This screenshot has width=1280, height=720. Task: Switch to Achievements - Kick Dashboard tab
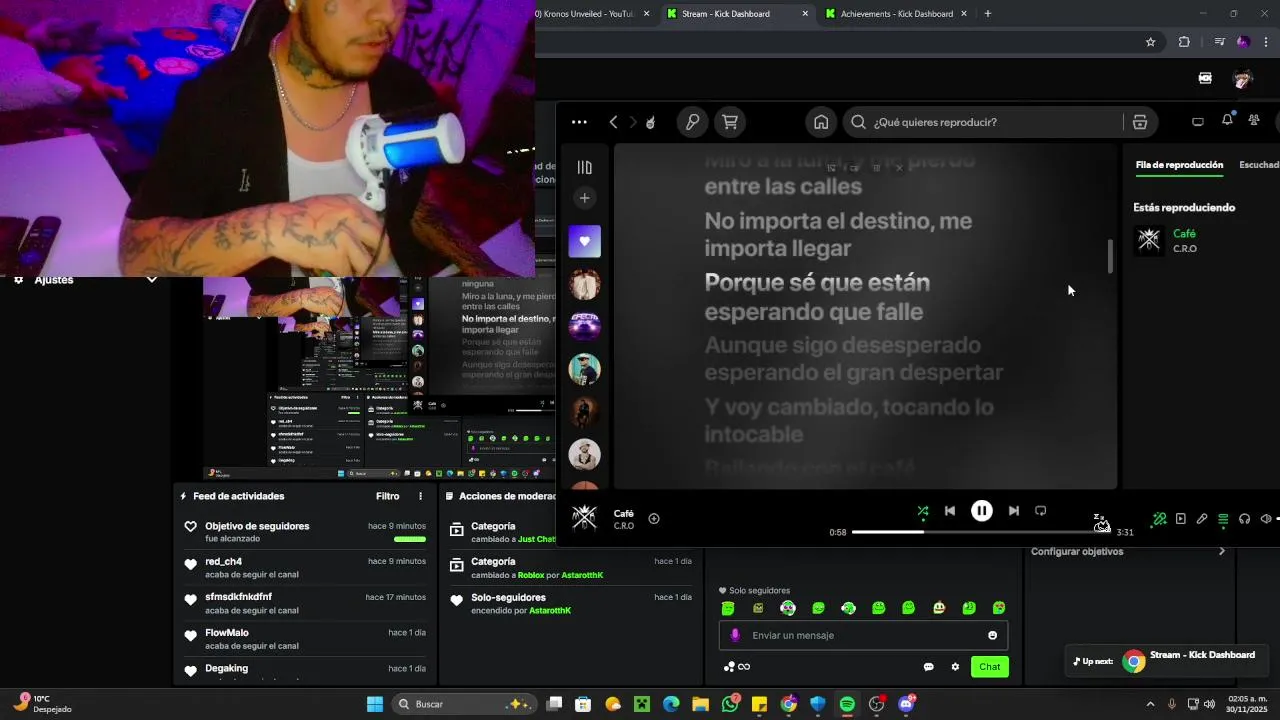(x=896, y=14)
